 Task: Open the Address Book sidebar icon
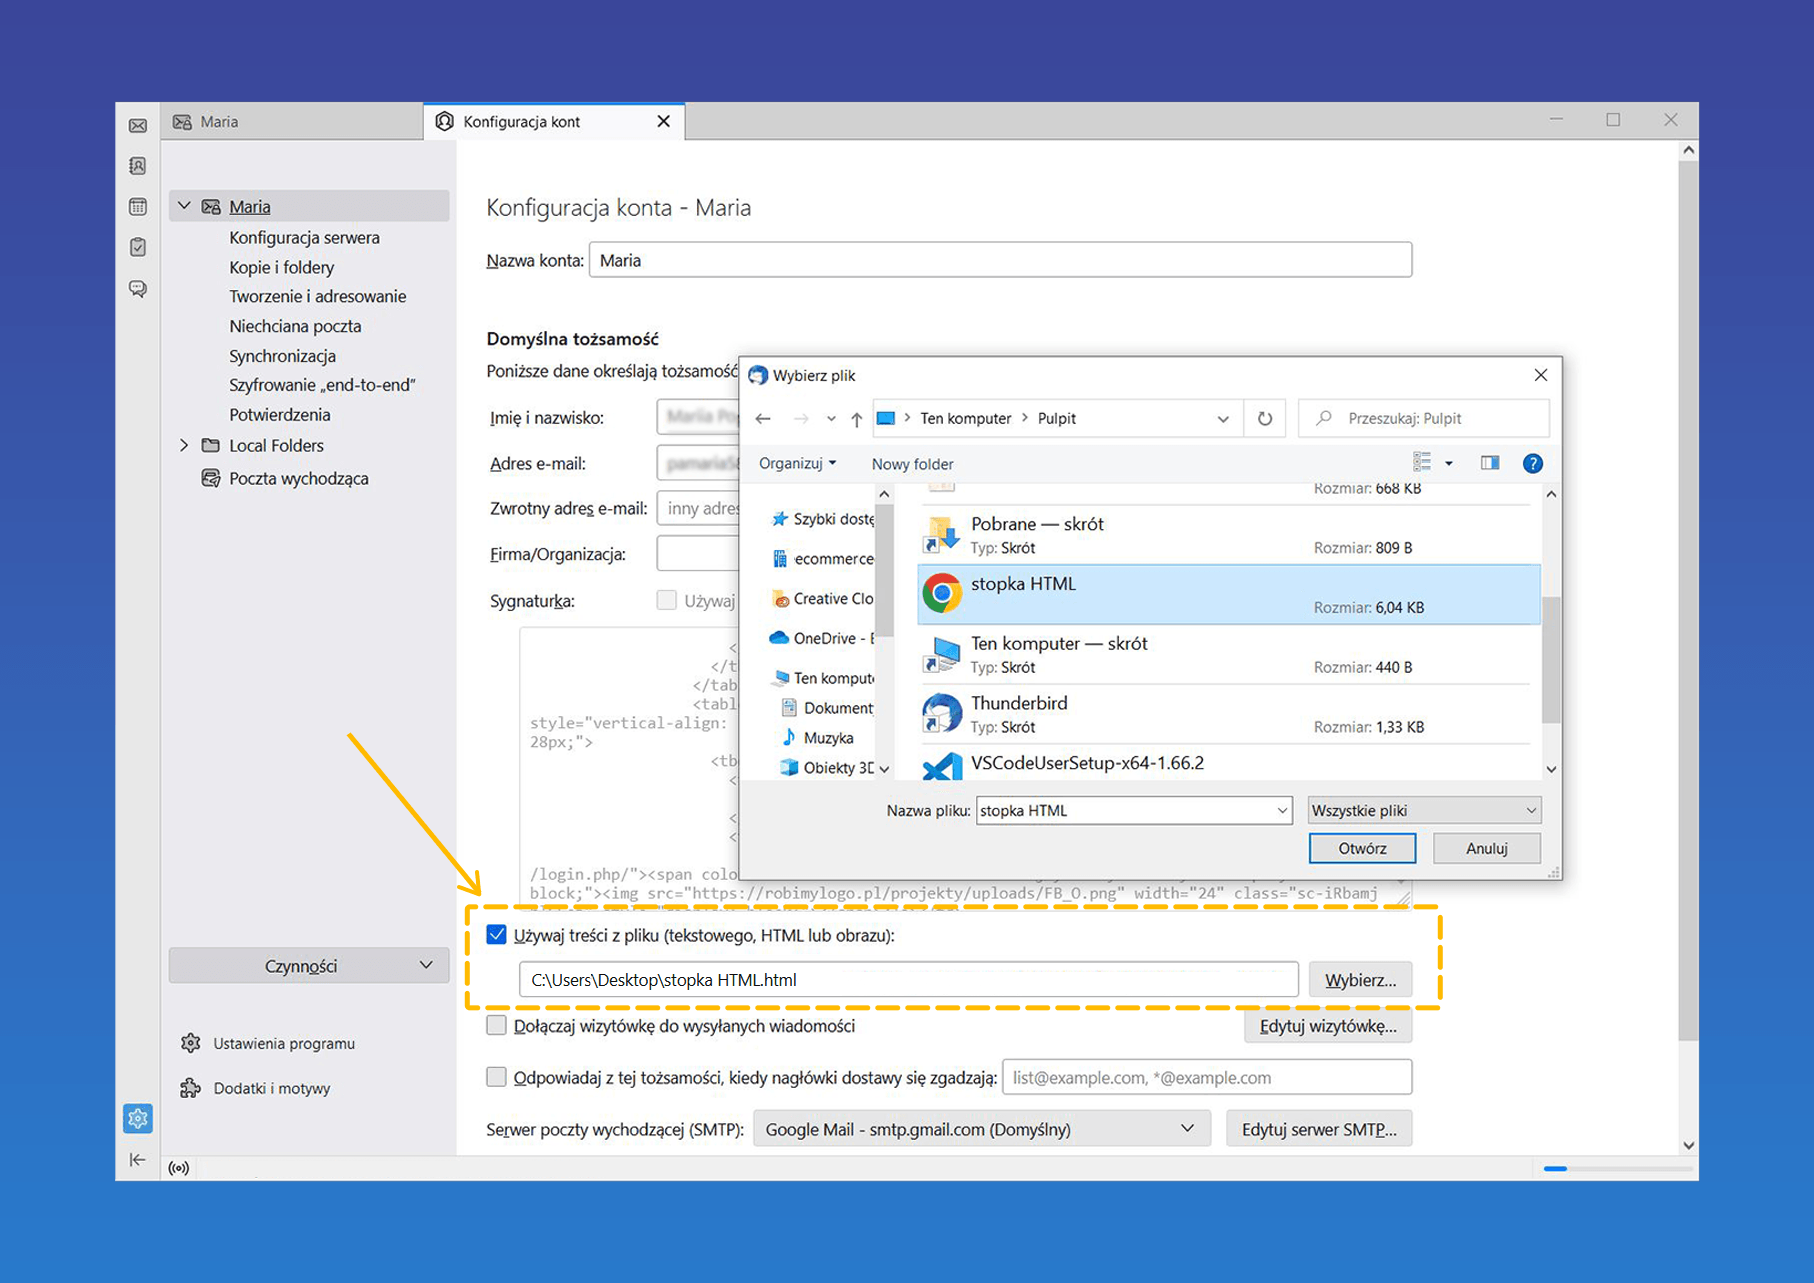coord(138,166)
